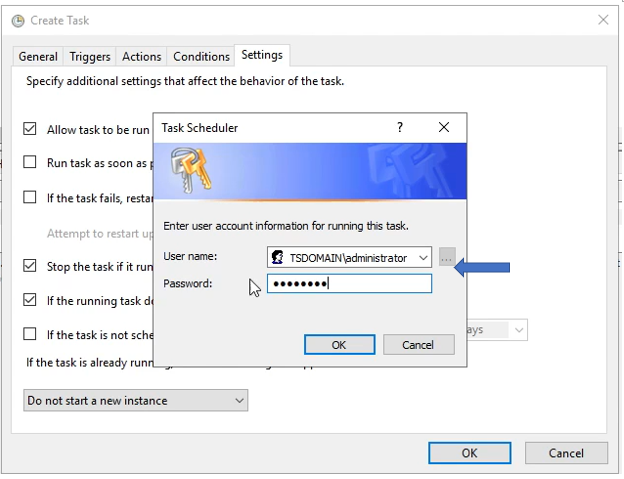Expand the days dropdown behind the dialog
The image size is (624, 479).
pyautogui.click(x=519, y=330)
